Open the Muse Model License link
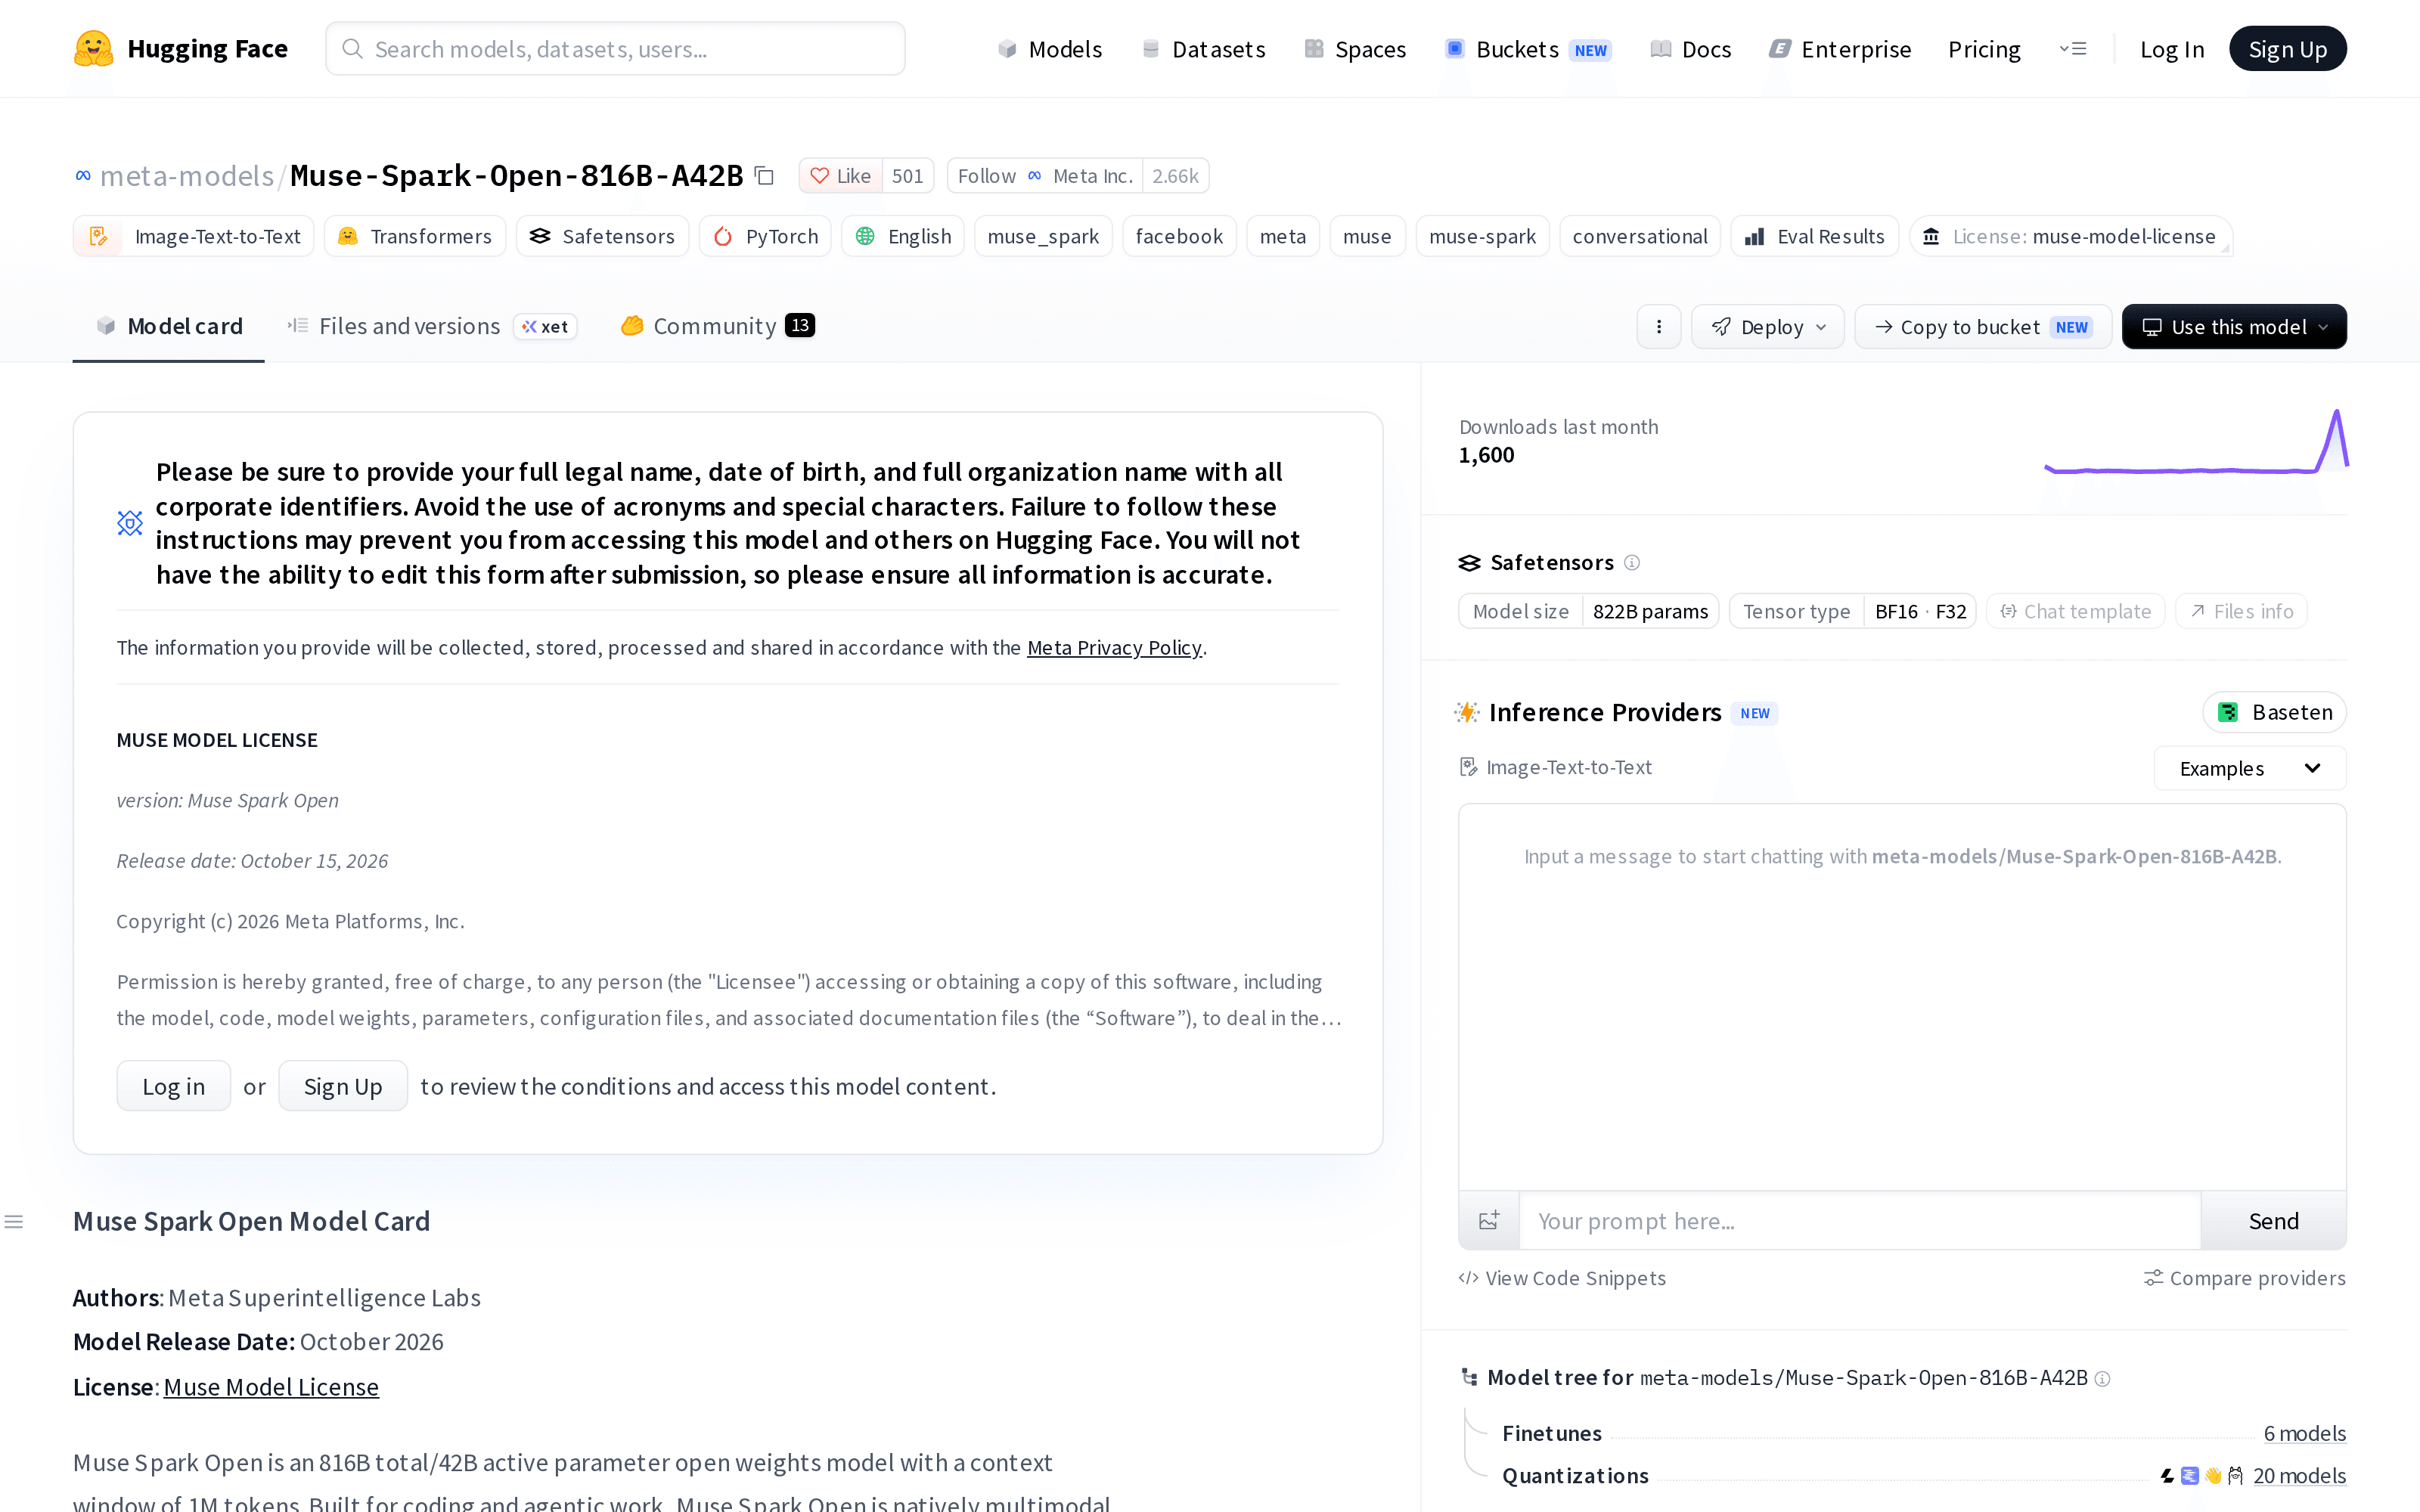Screen dimensions: 2420x1512 [x=271, y=1387]
